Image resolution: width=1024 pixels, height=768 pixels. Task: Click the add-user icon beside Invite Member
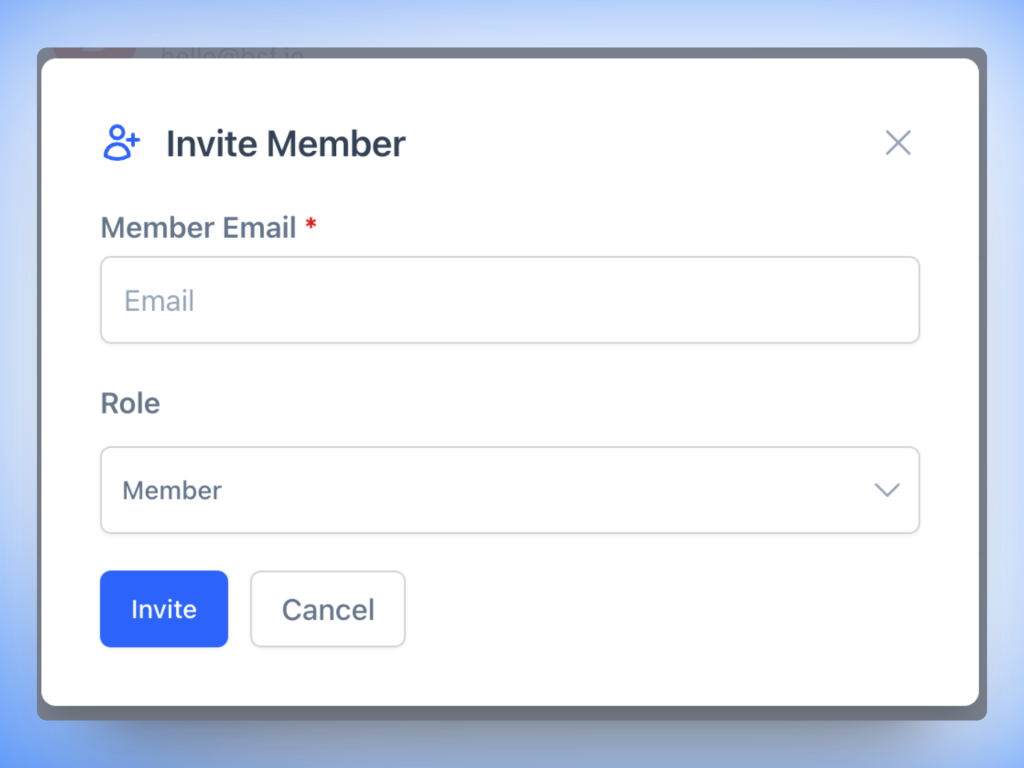122,143
